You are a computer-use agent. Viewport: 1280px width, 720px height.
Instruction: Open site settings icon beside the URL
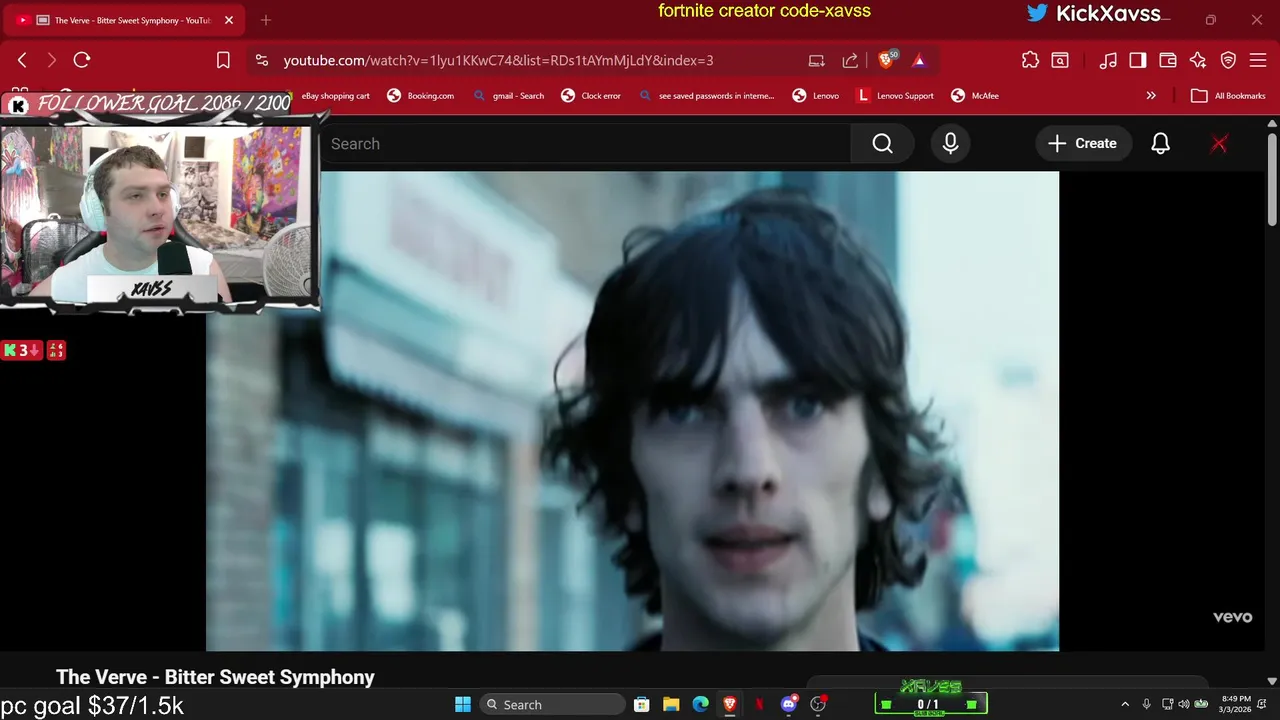point(262,60)
